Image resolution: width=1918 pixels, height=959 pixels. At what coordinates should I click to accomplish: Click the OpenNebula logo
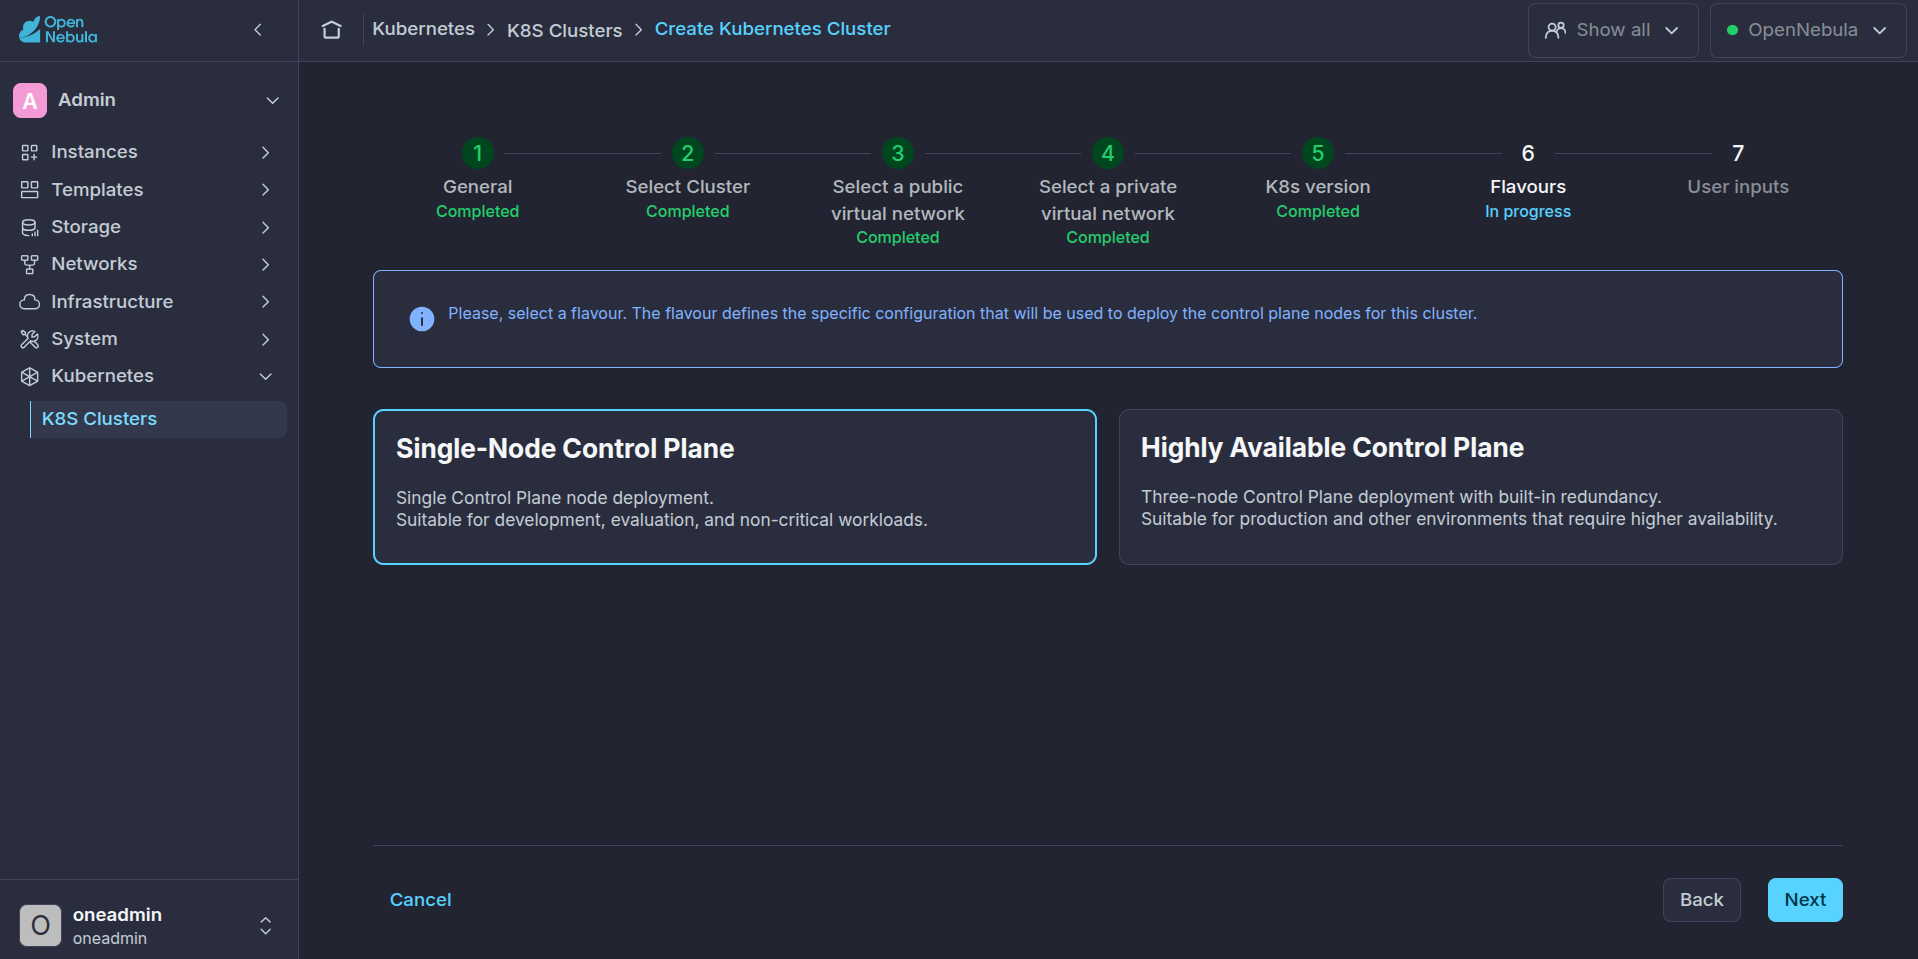coord(58,30)
